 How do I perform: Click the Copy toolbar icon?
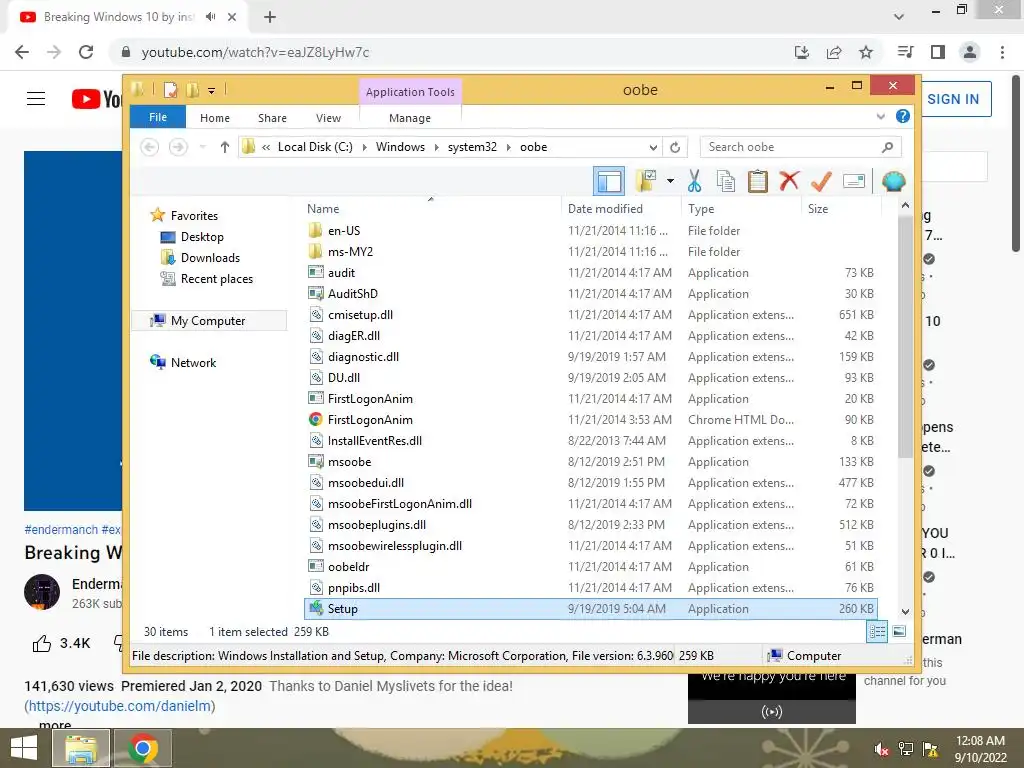coord(726,181)
